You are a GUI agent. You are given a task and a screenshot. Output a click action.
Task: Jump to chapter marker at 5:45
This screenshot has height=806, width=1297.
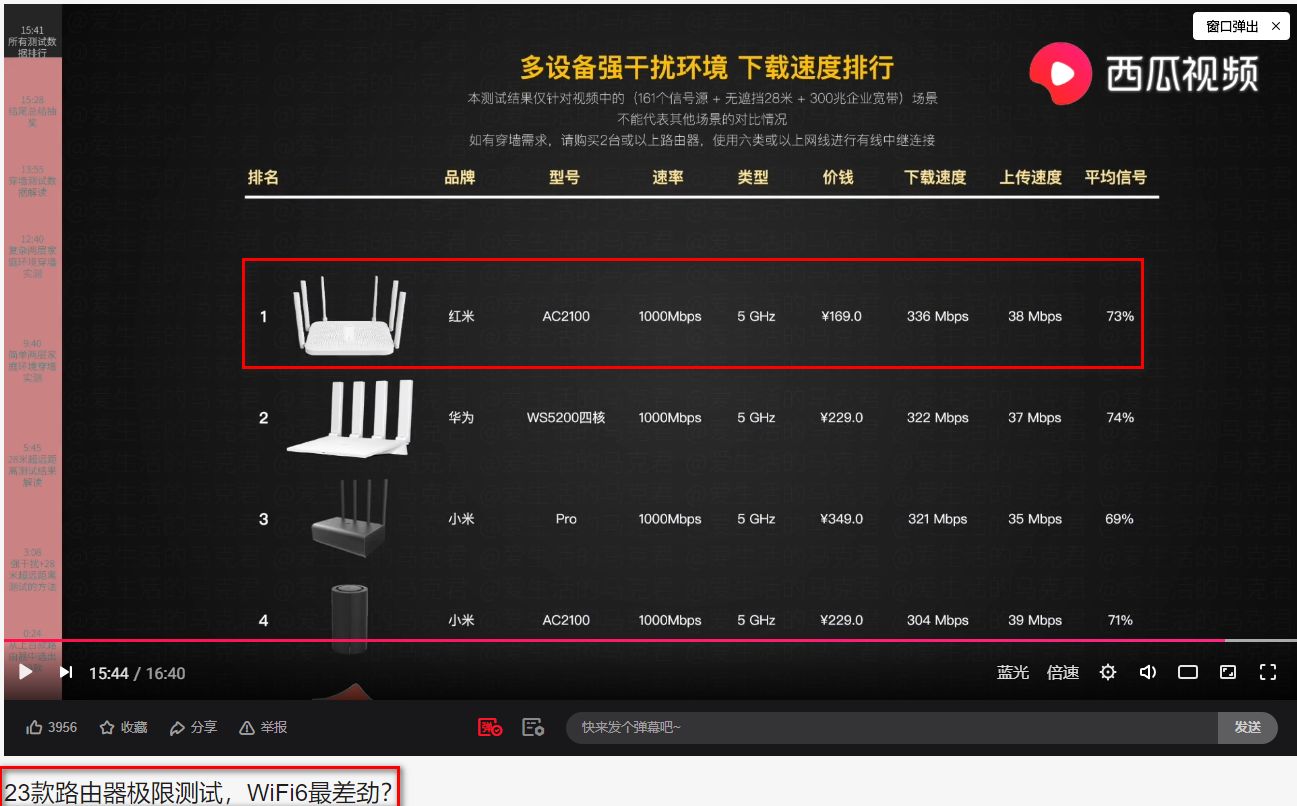pyautogui.click(x=32, y=465)
